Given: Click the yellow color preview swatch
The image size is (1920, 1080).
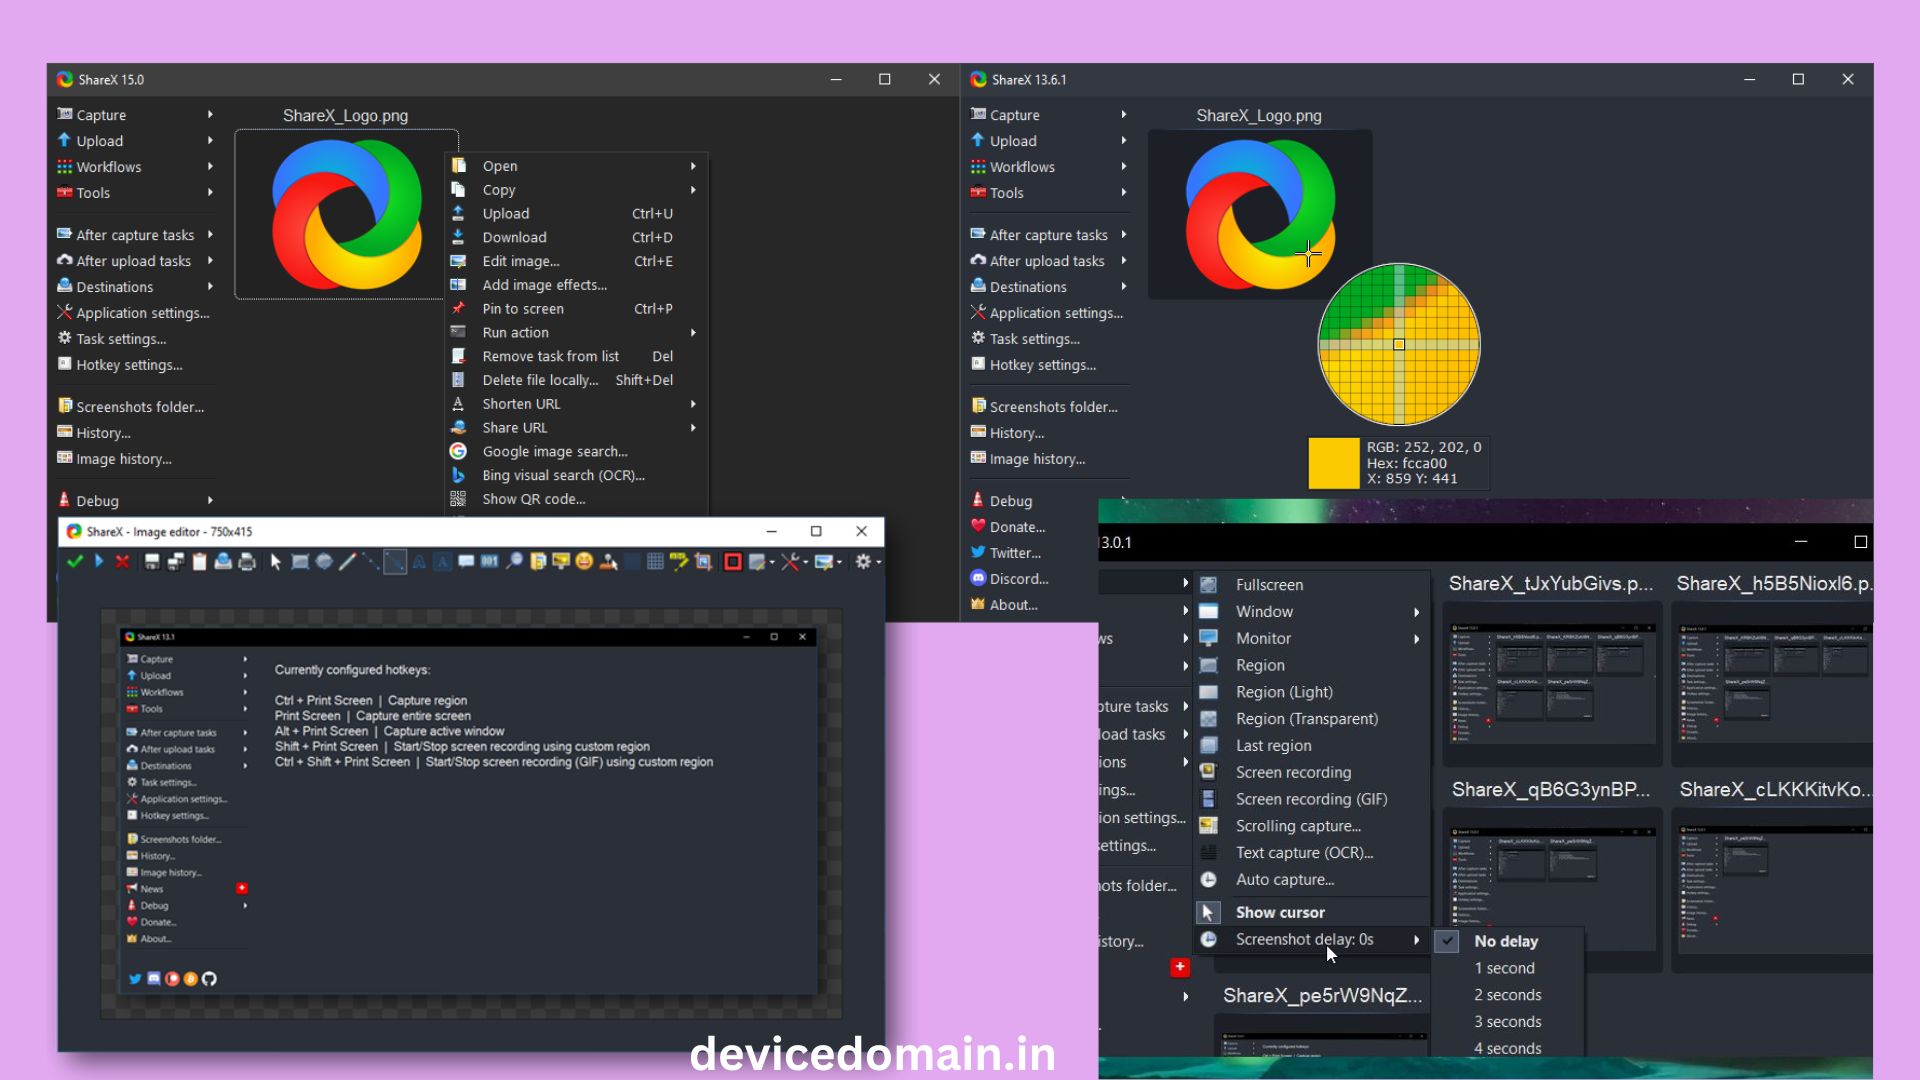Looking at the screenshot, I should pyautogui.click(x=1333, y=463).
